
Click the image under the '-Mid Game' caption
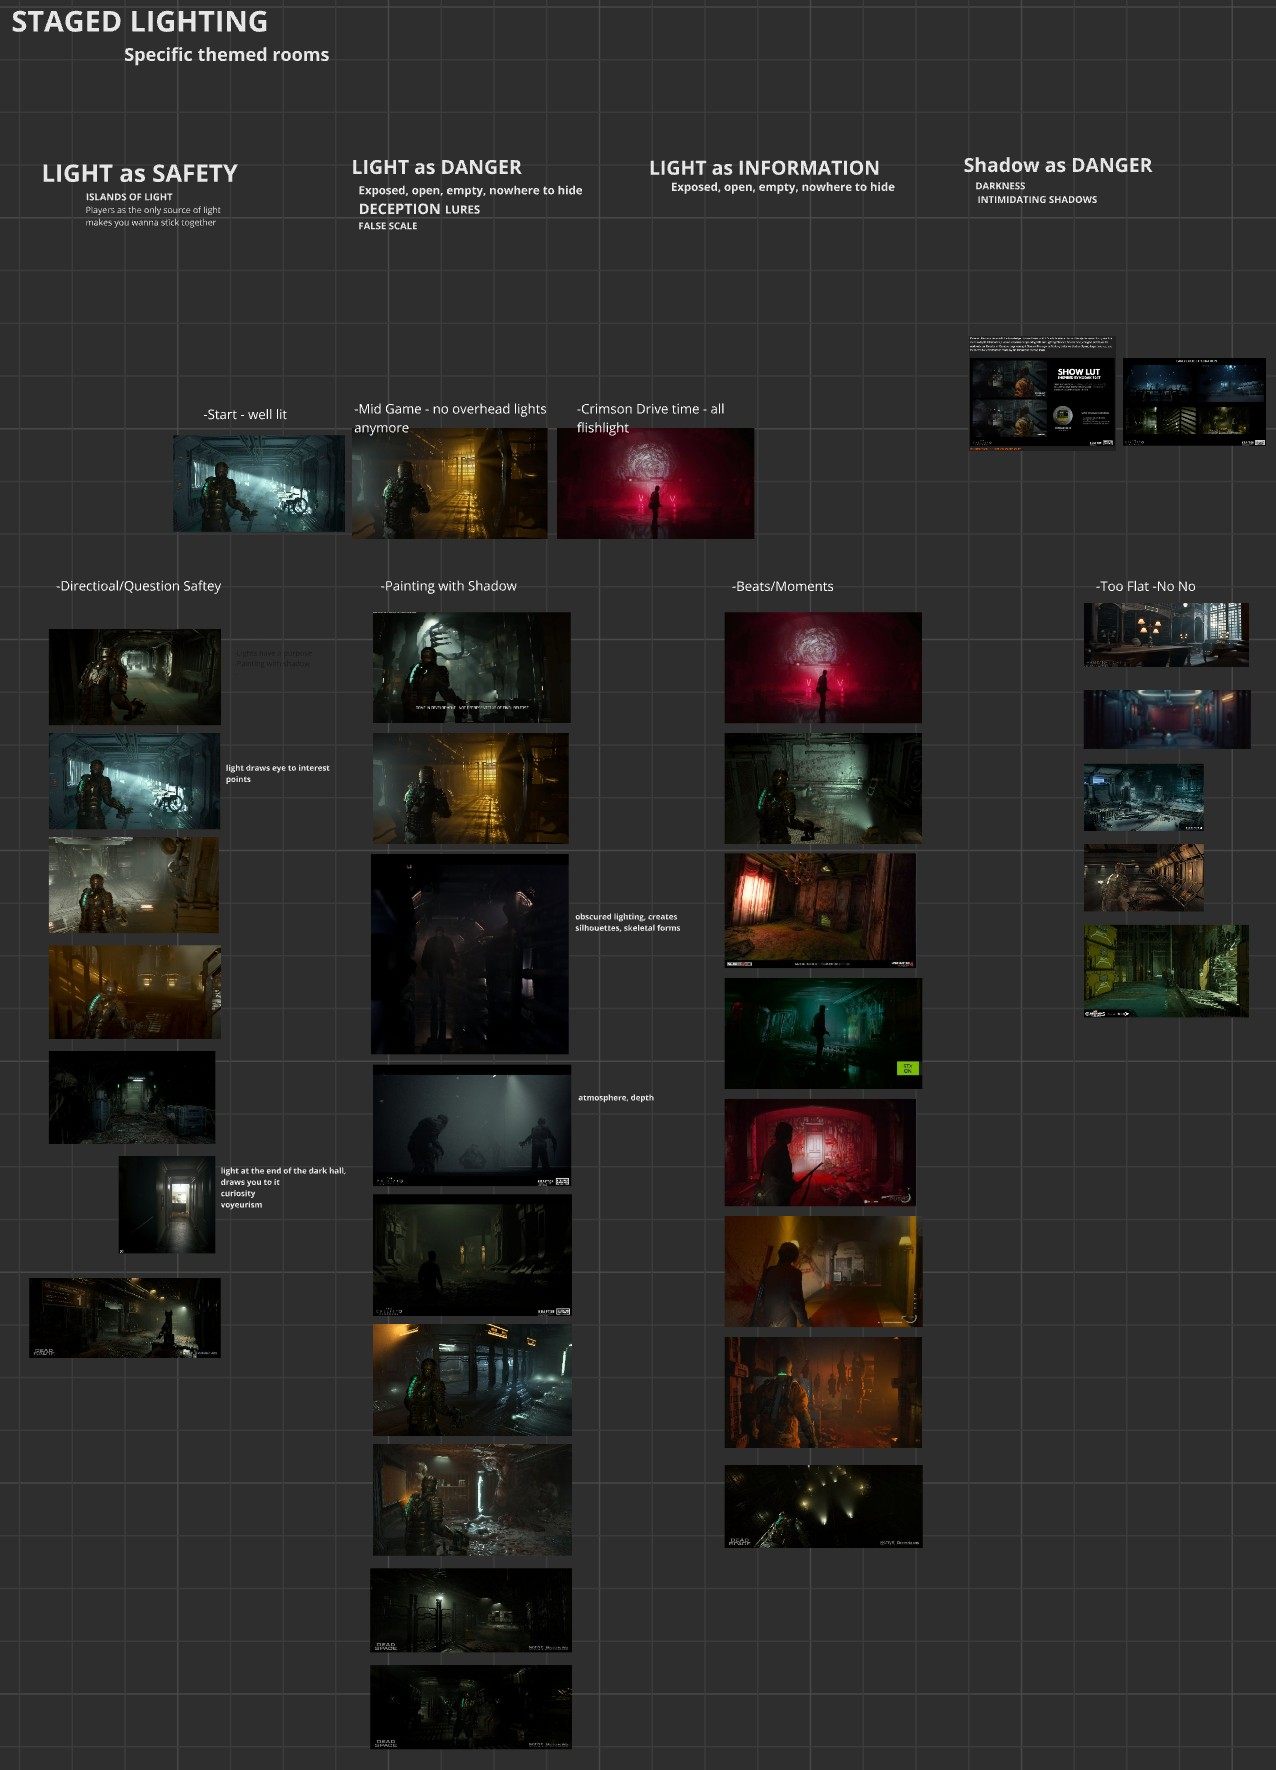pos(450,483)
